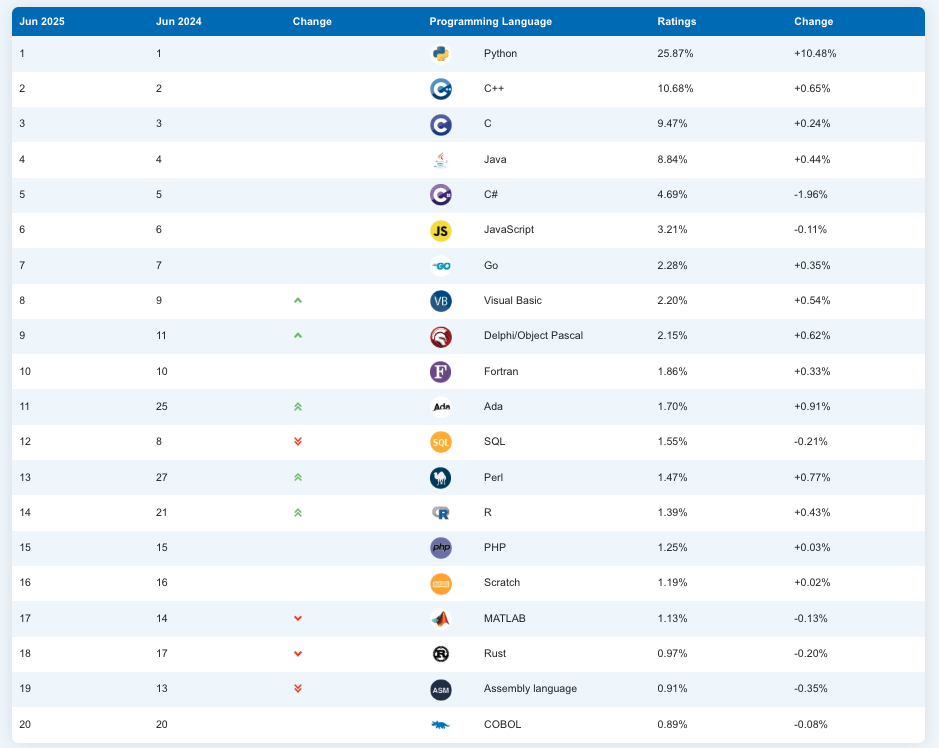Click the Visual Basic VB icon
Viewport: 939px width, 748px height.
(x=440, y=301)
